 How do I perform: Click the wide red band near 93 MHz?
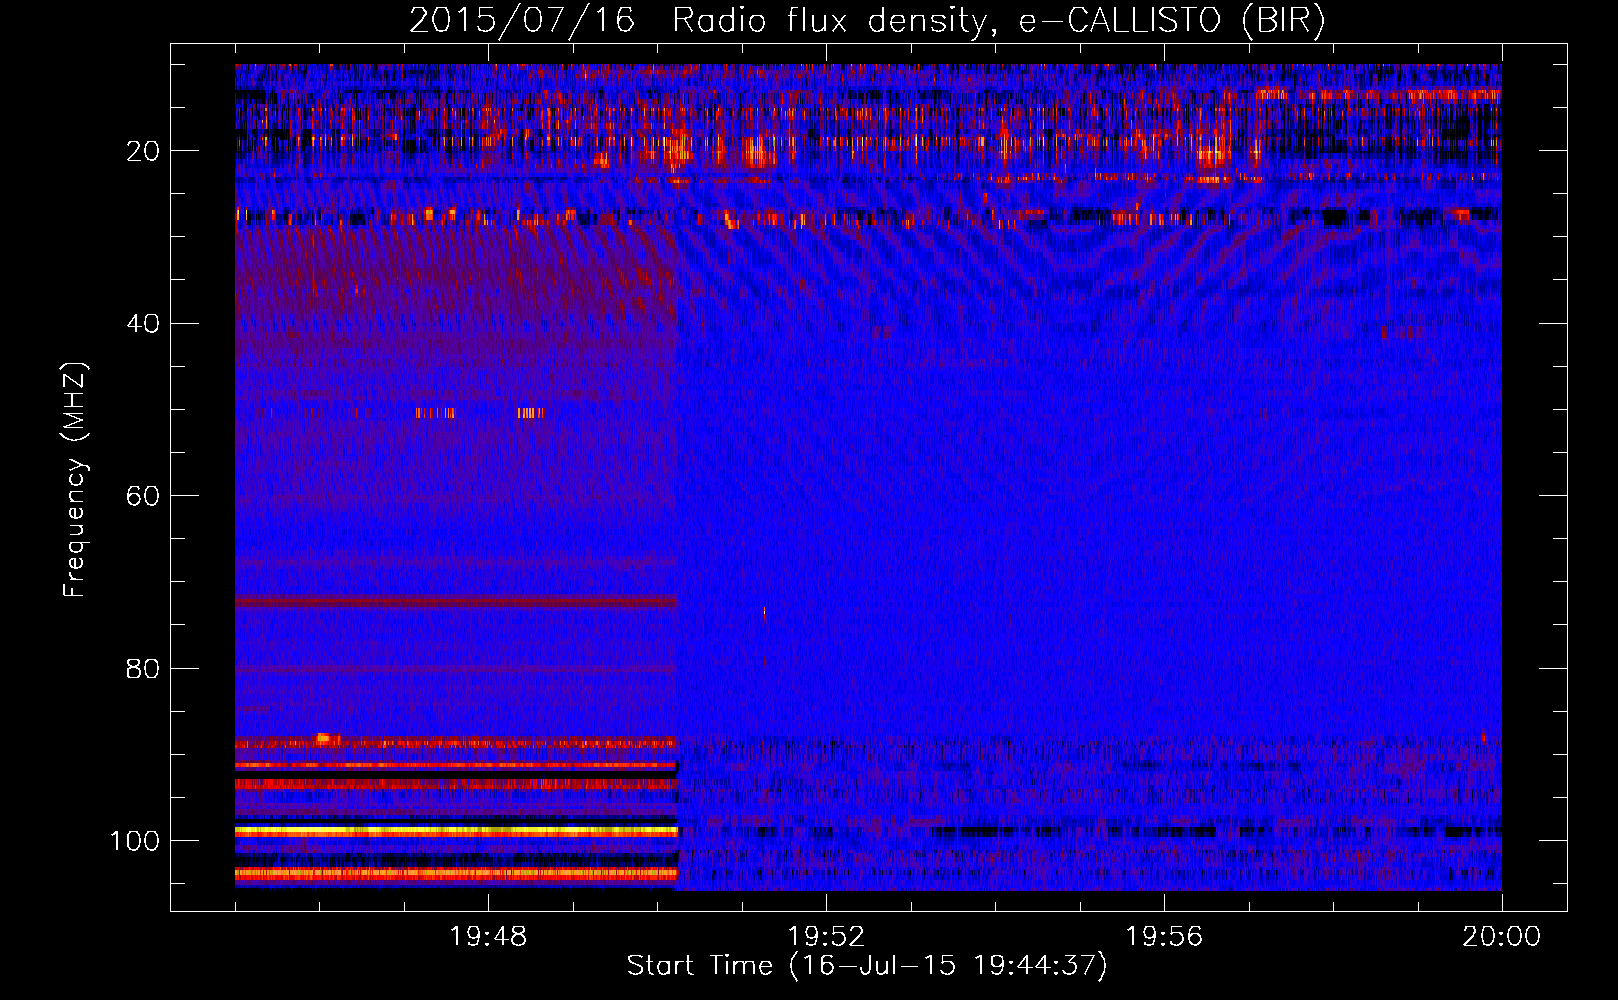click(455, 785)
